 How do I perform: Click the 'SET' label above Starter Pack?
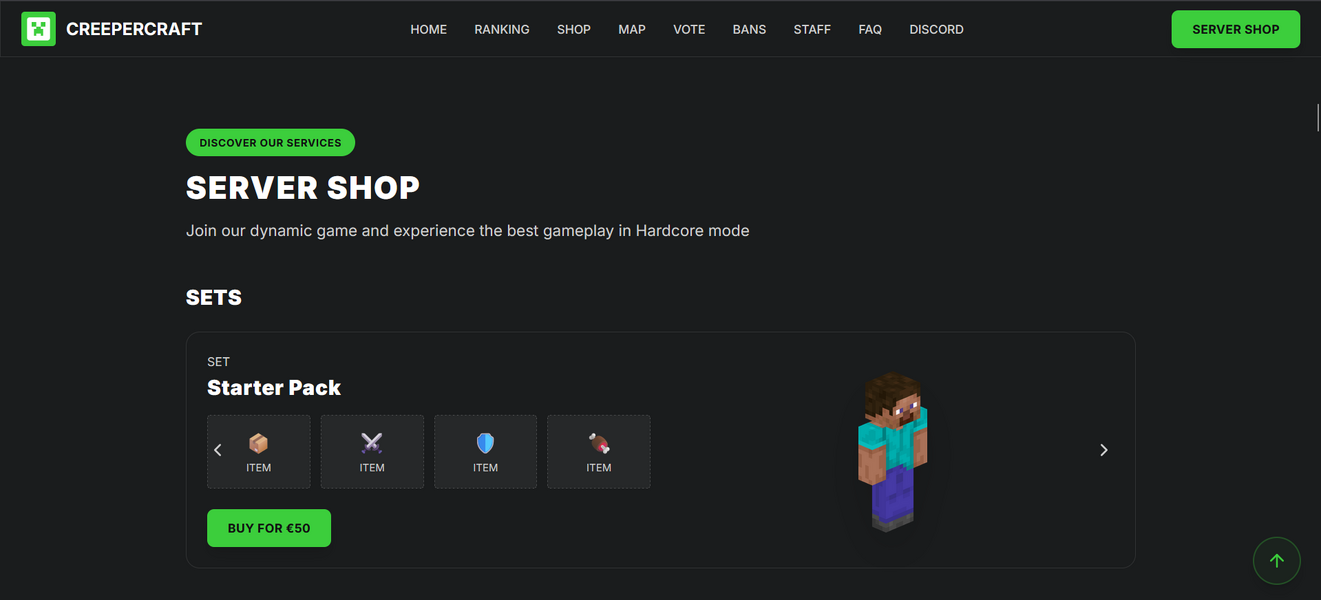[x=218, y=362]
